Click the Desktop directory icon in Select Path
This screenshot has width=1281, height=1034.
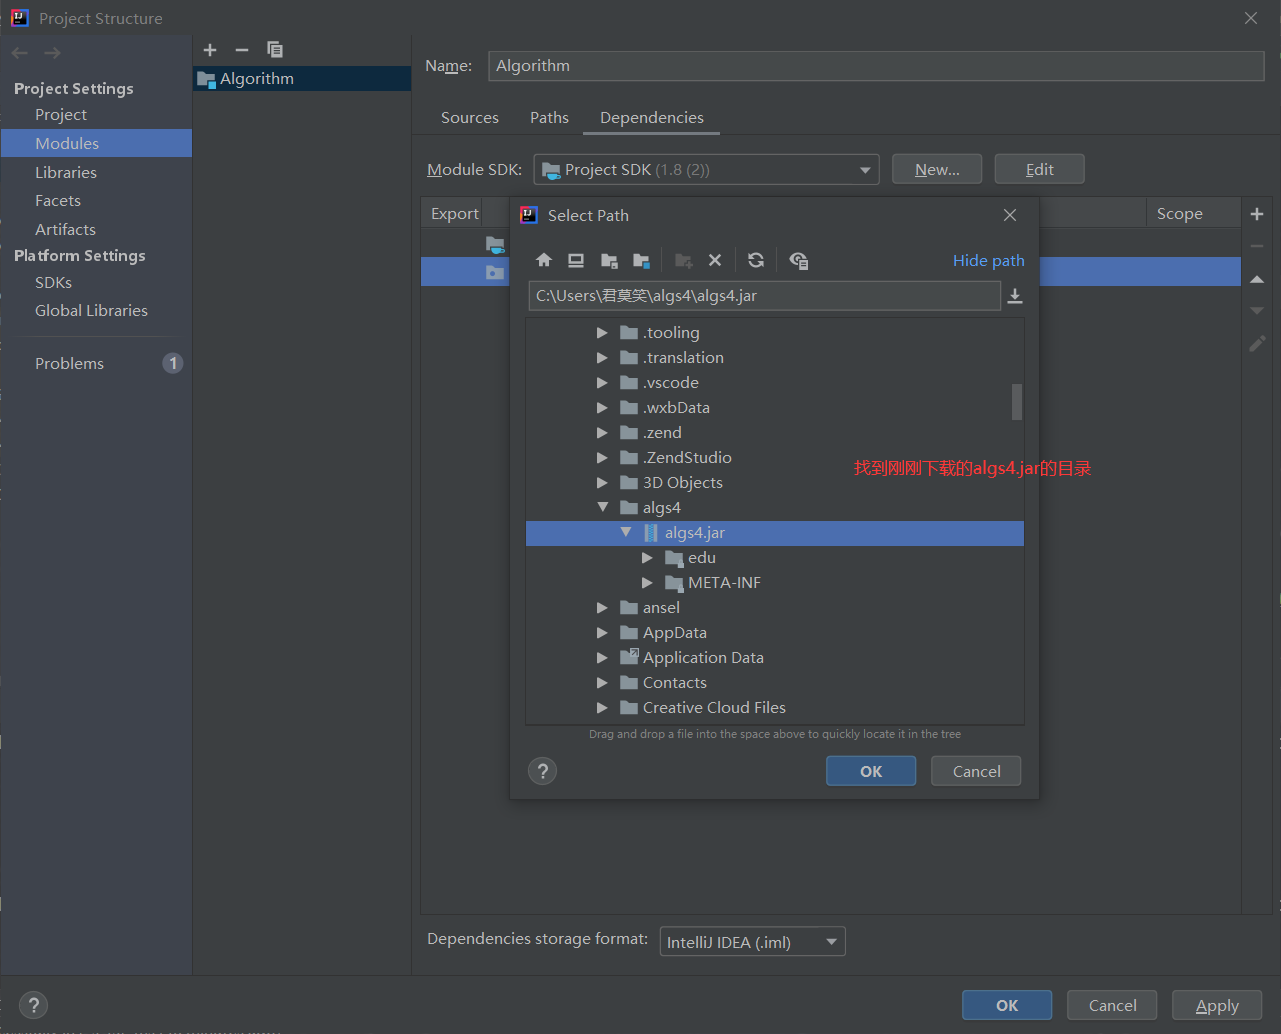[576, 260]
